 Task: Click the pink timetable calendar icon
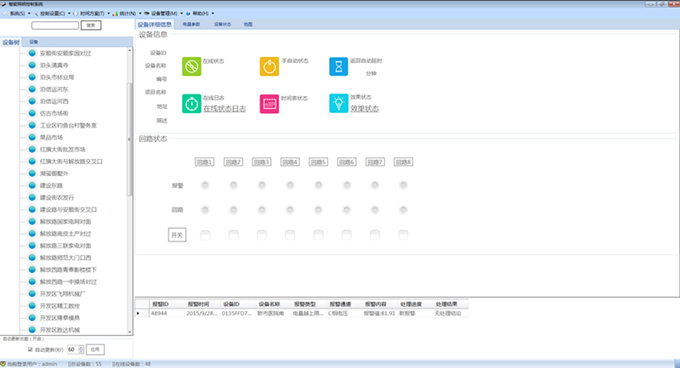269,104
